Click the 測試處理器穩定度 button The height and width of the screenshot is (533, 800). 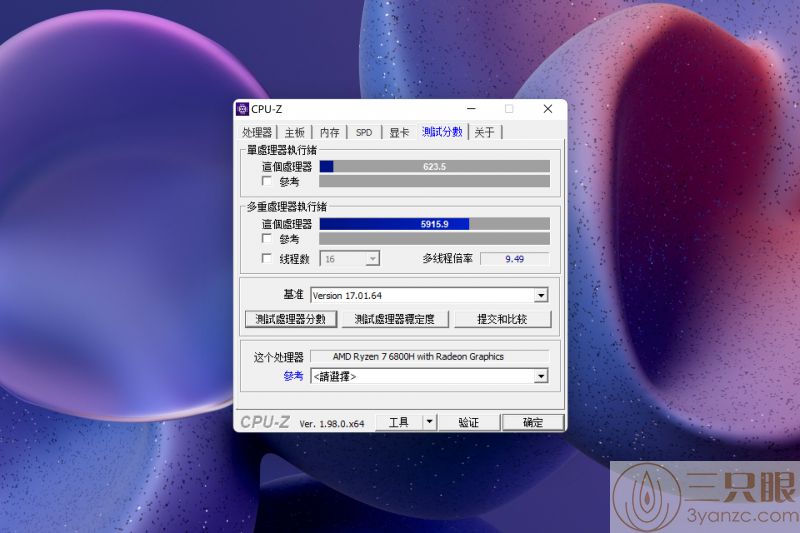pyautogui.click(x=395, y=319)
